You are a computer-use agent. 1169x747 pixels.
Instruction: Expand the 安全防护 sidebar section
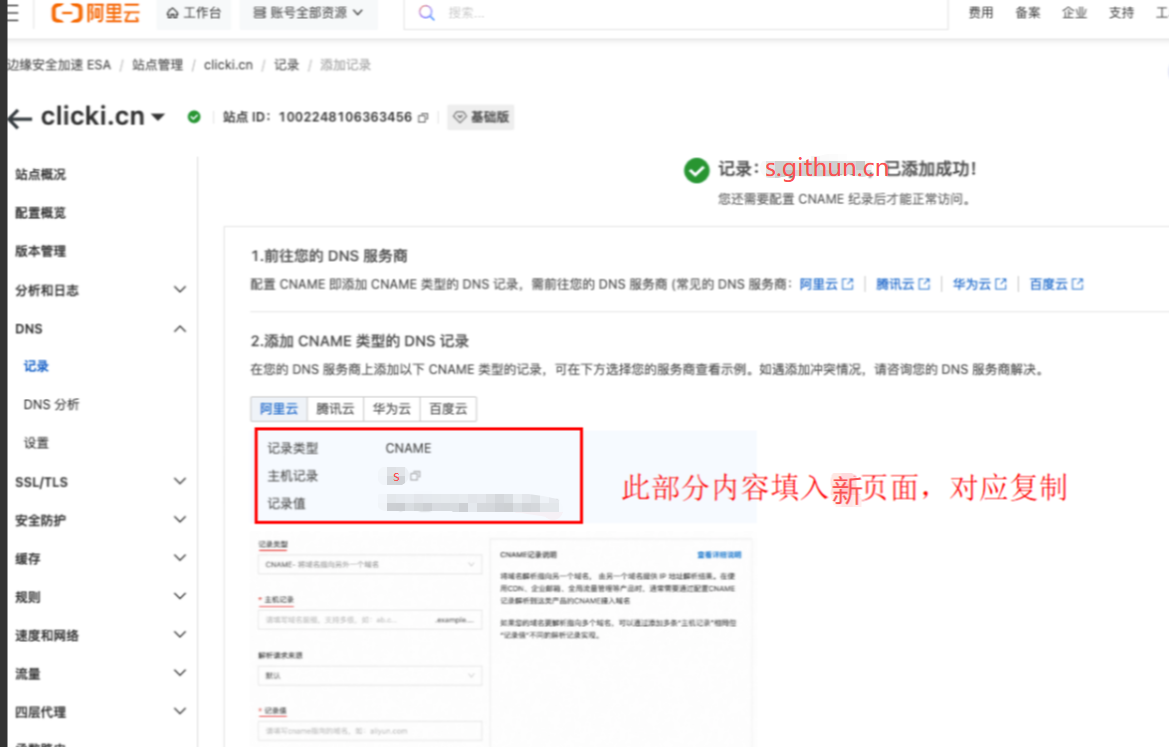pyautogui.click(x=180, y=520)
